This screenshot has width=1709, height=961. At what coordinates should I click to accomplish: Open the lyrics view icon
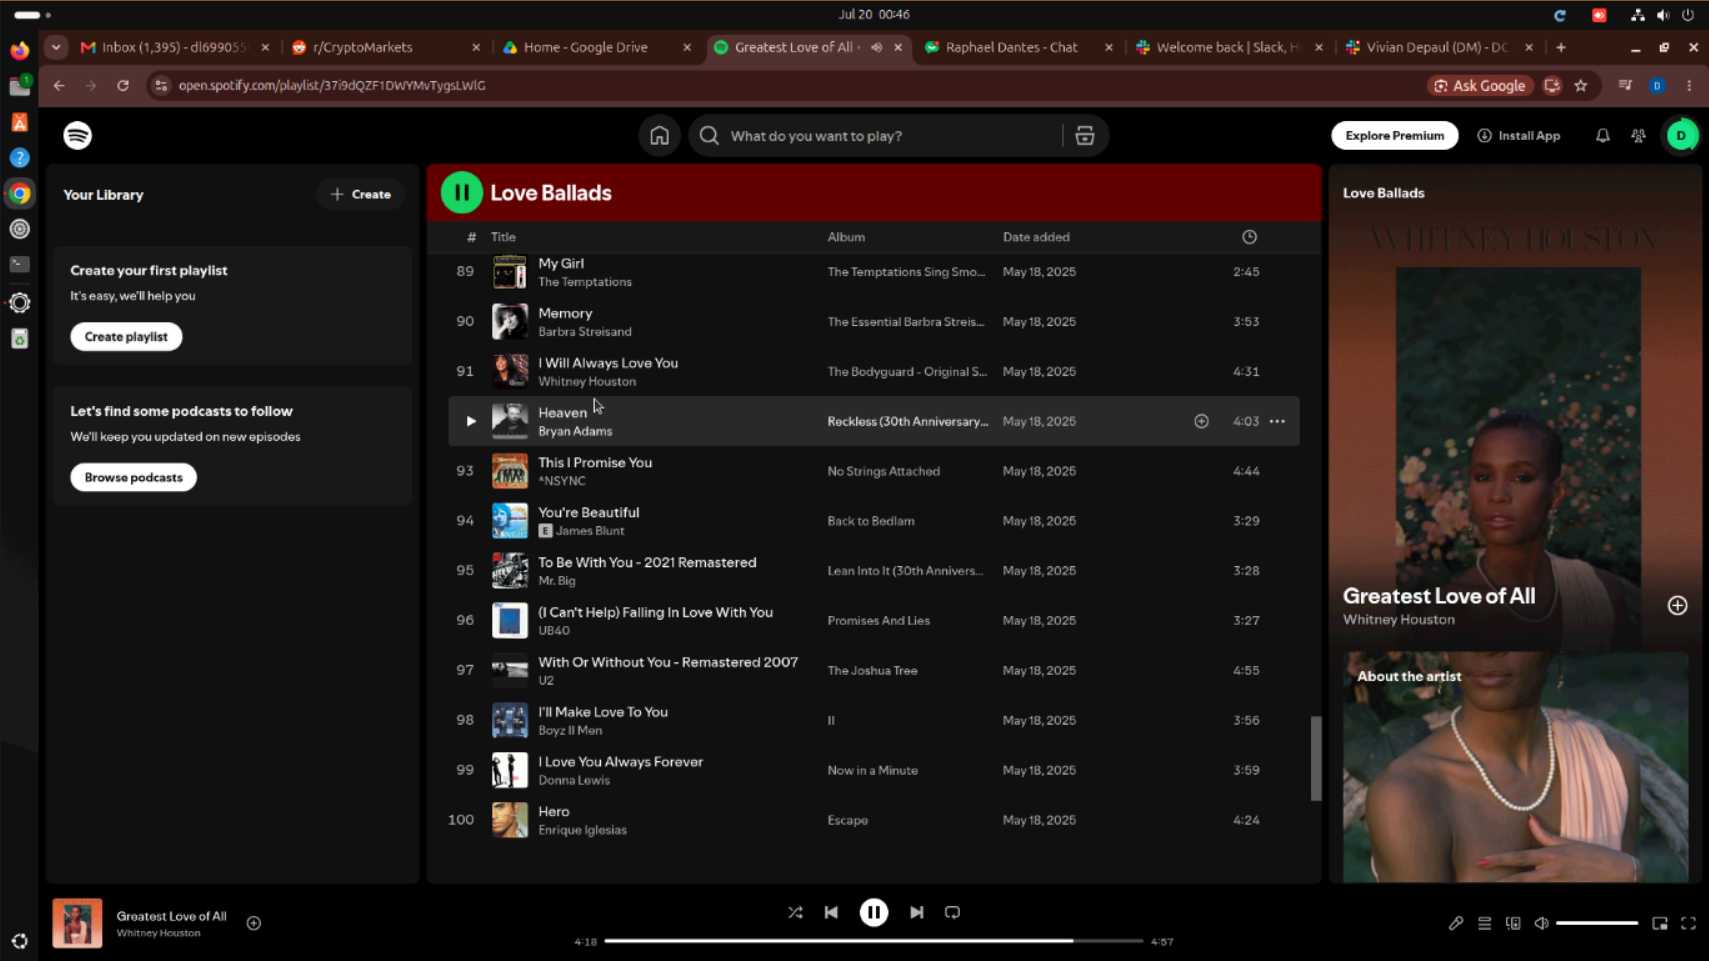point(1455,924)
